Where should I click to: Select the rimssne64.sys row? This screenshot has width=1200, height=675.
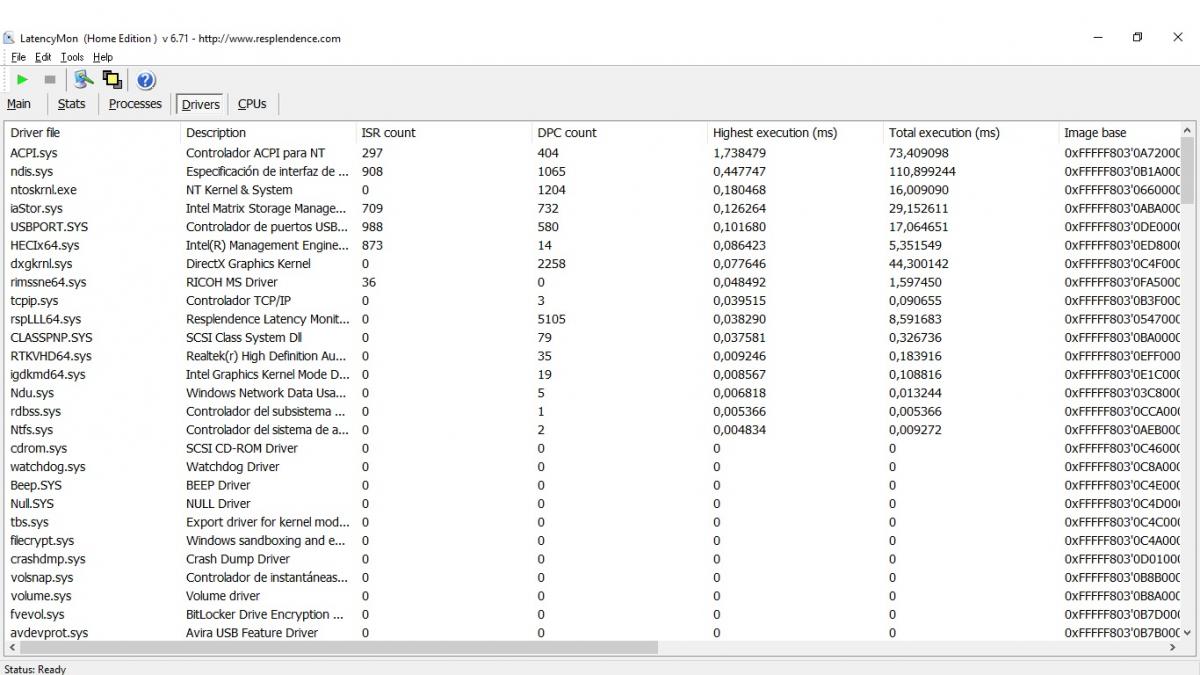[x=593, y=282]
